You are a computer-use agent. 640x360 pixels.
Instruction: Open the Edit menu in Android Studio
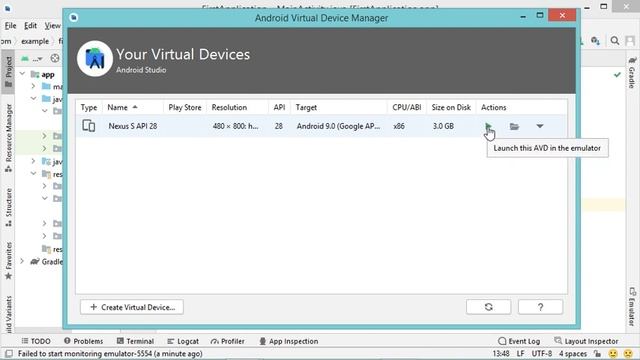(30, 26)
